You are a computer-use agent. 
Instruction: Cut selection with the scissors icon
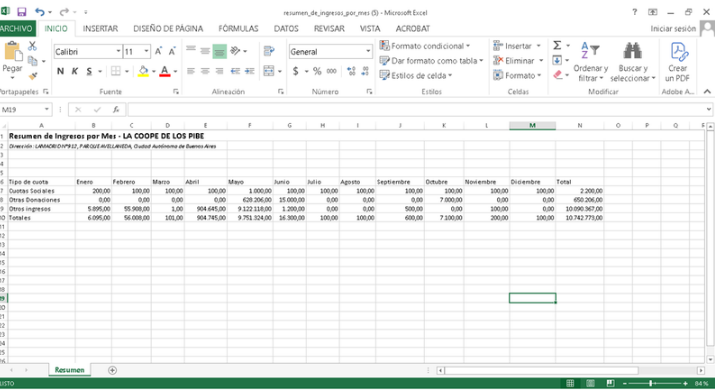[x=32, y=46]
